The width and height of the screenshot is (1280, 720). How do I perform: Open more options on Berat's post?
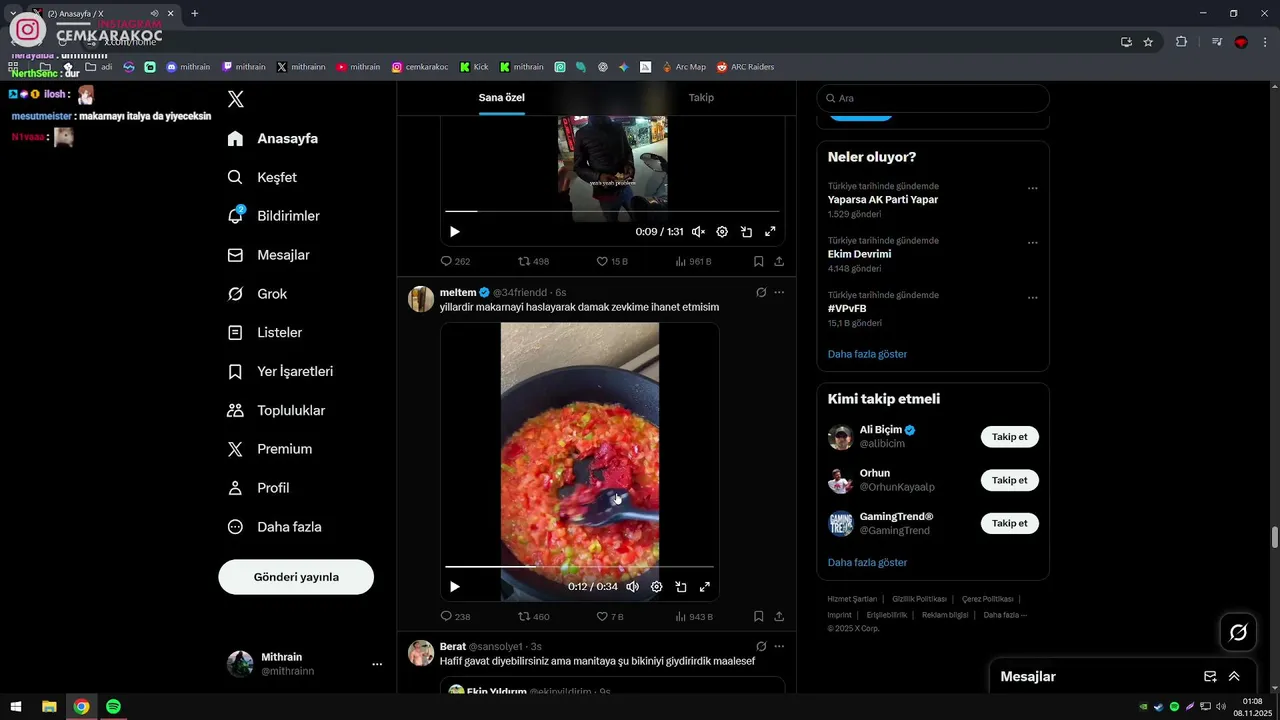pos(779,647)
